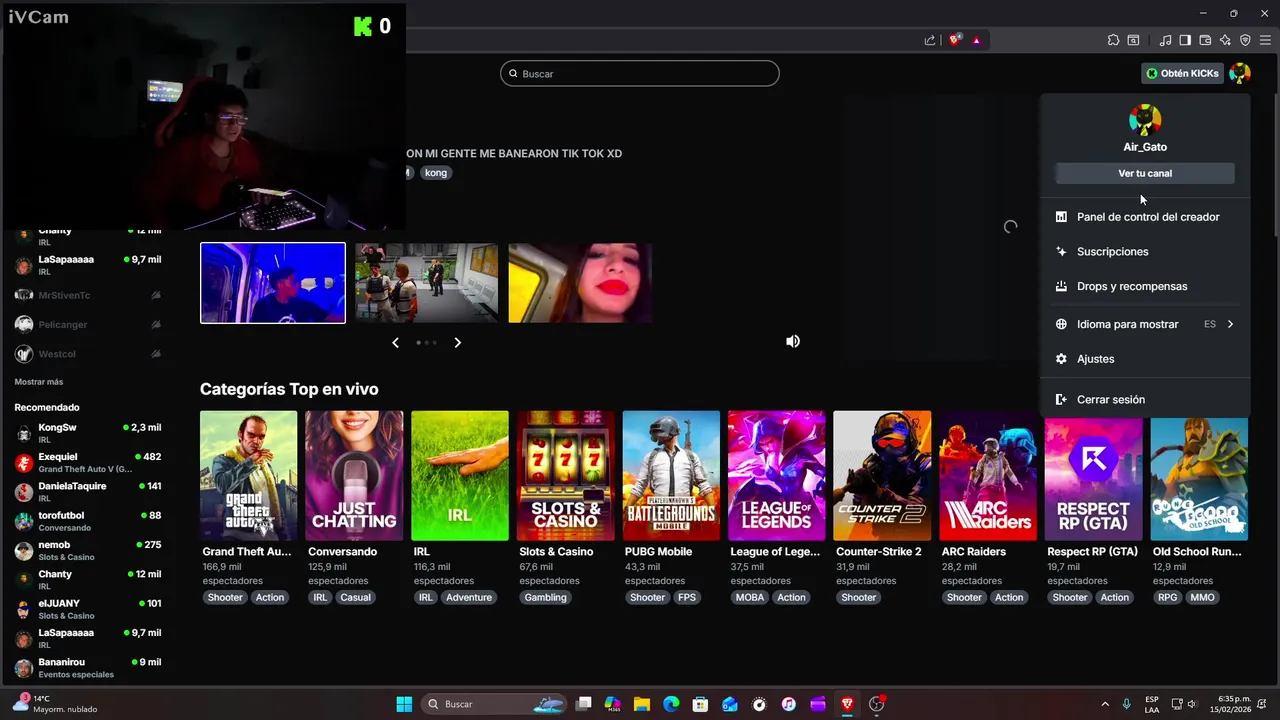This screenshot has width=1280, height=720.
Task: Click the Obtén KICKs button
Action: 1182,73
